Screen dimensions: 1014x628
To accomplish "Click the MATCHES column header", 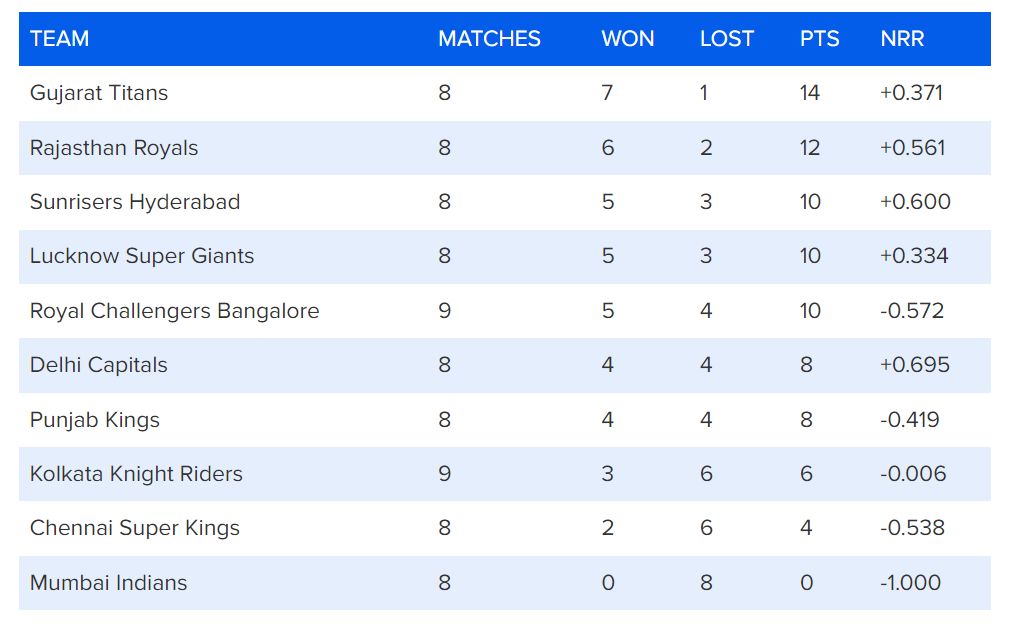I will point(489,39).
